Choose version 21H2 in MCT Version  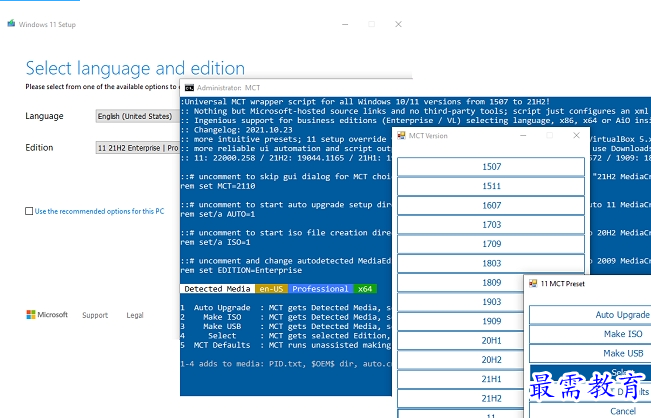[x=461, y=398]
